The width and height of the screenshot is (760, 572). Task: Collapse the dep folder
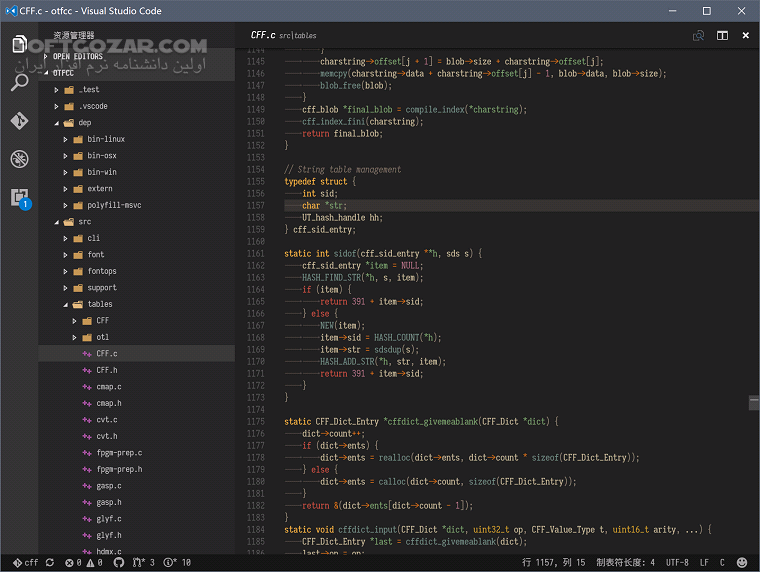pyautogui.click(x=137, y=122)
